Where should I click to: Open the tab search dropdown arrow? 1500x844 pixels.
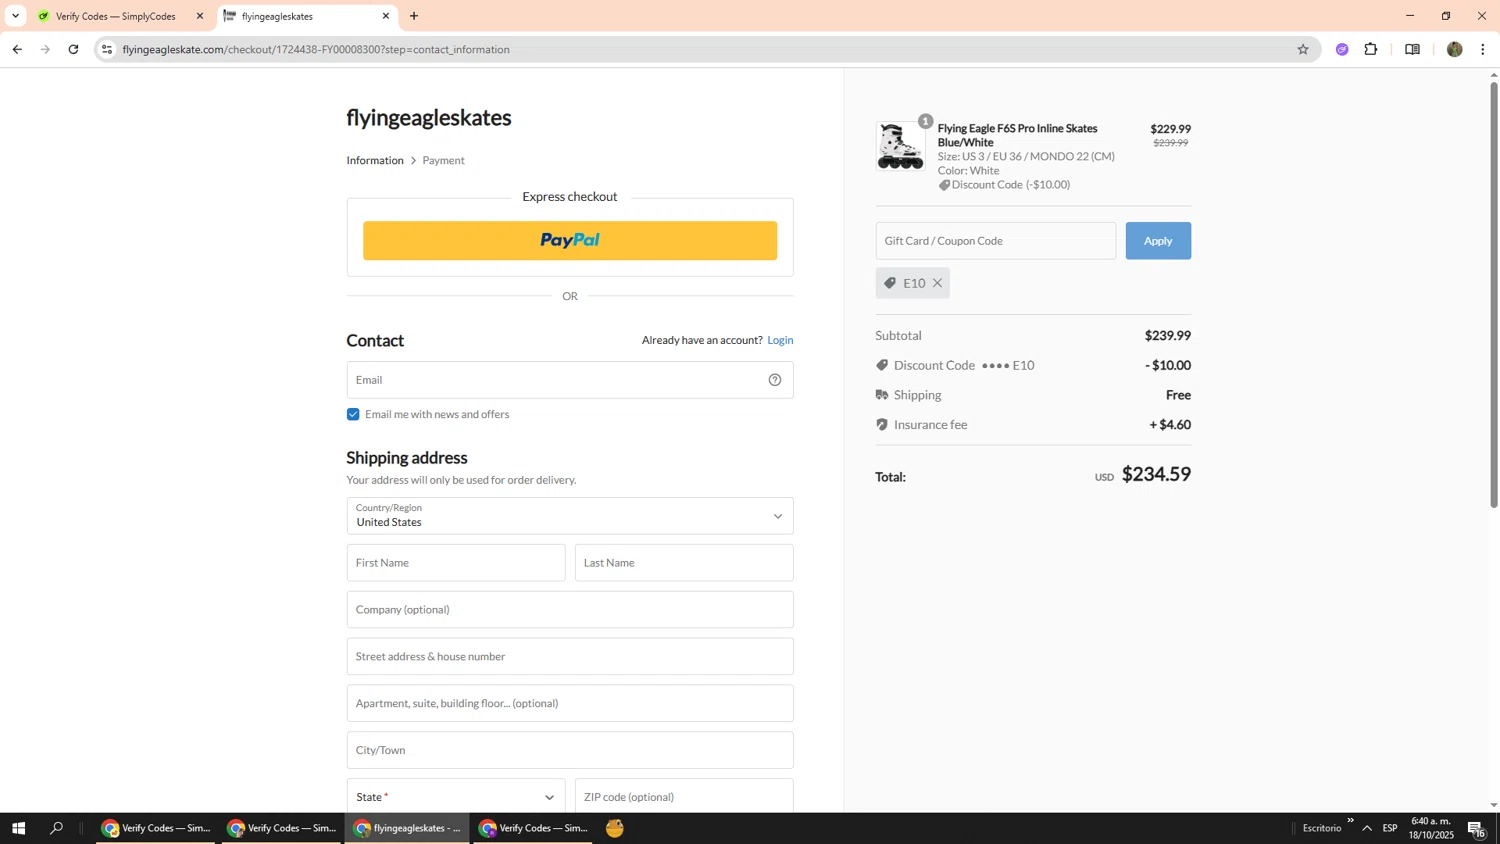coord(15,16)
